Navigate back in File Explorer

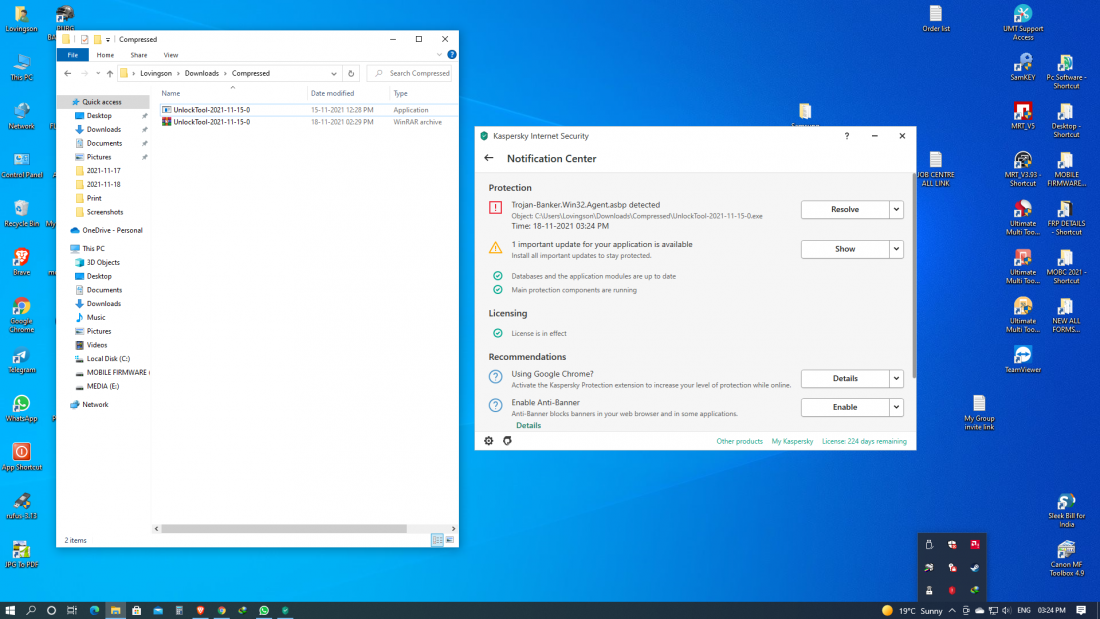[x=67, y=73]
